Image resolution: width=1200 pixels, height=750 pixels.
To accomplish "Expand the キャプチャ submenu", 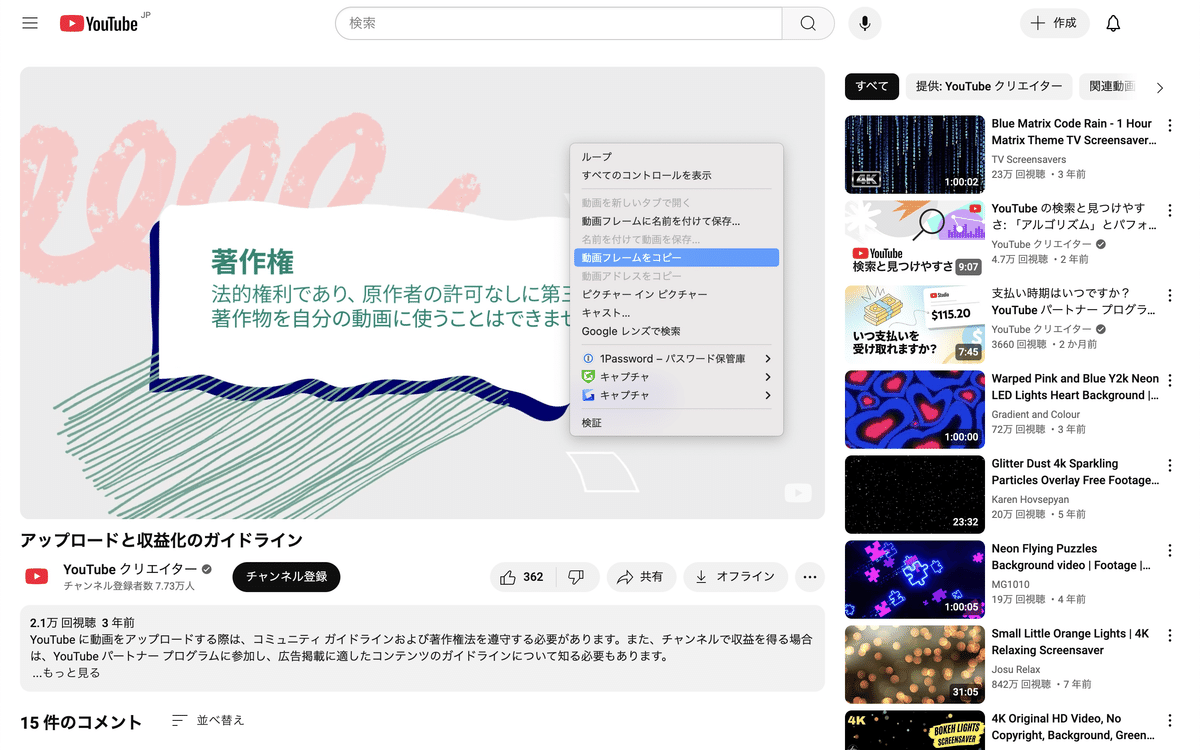I will (627, 376).
